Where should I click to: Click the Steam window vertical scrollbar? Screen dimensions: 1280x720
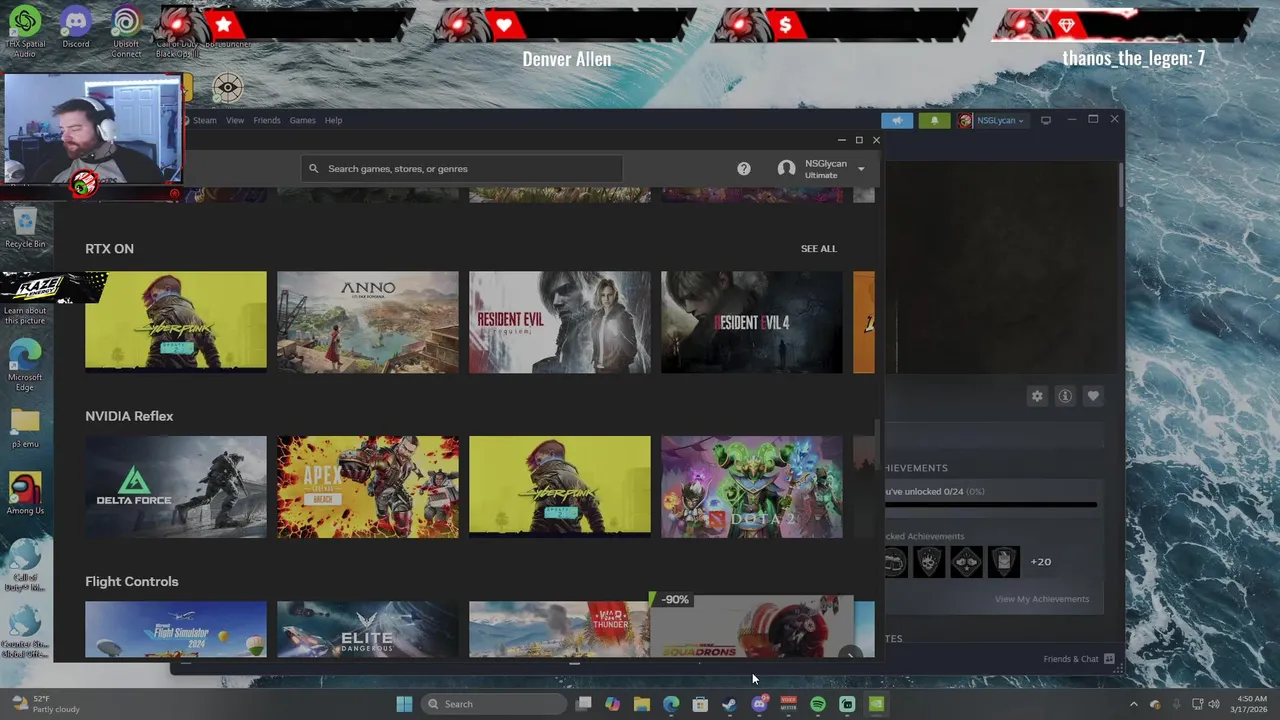[x=1121, y=185]
